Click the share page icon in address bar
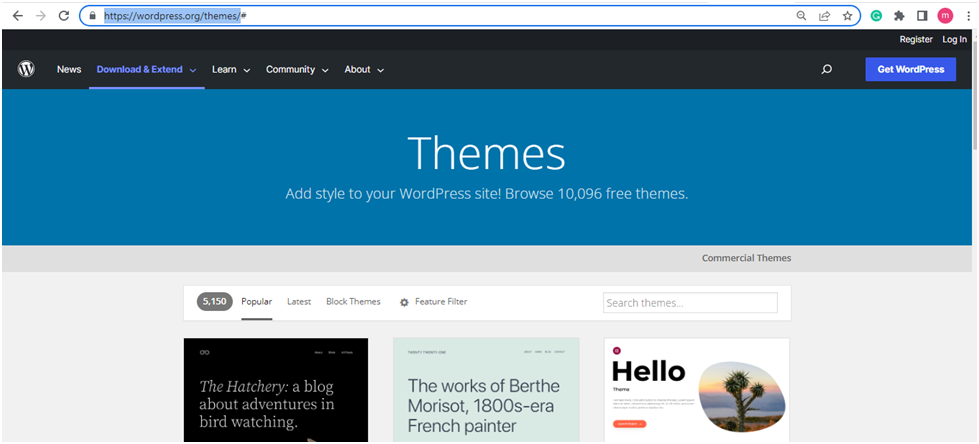Image resolution: width=979 pixels, height=444 pixels. click(x=824, y=16)
